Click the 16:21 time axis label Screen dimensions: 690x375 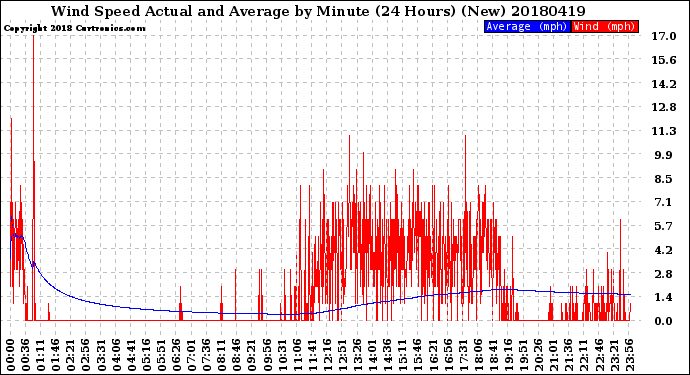pos(433,355)
